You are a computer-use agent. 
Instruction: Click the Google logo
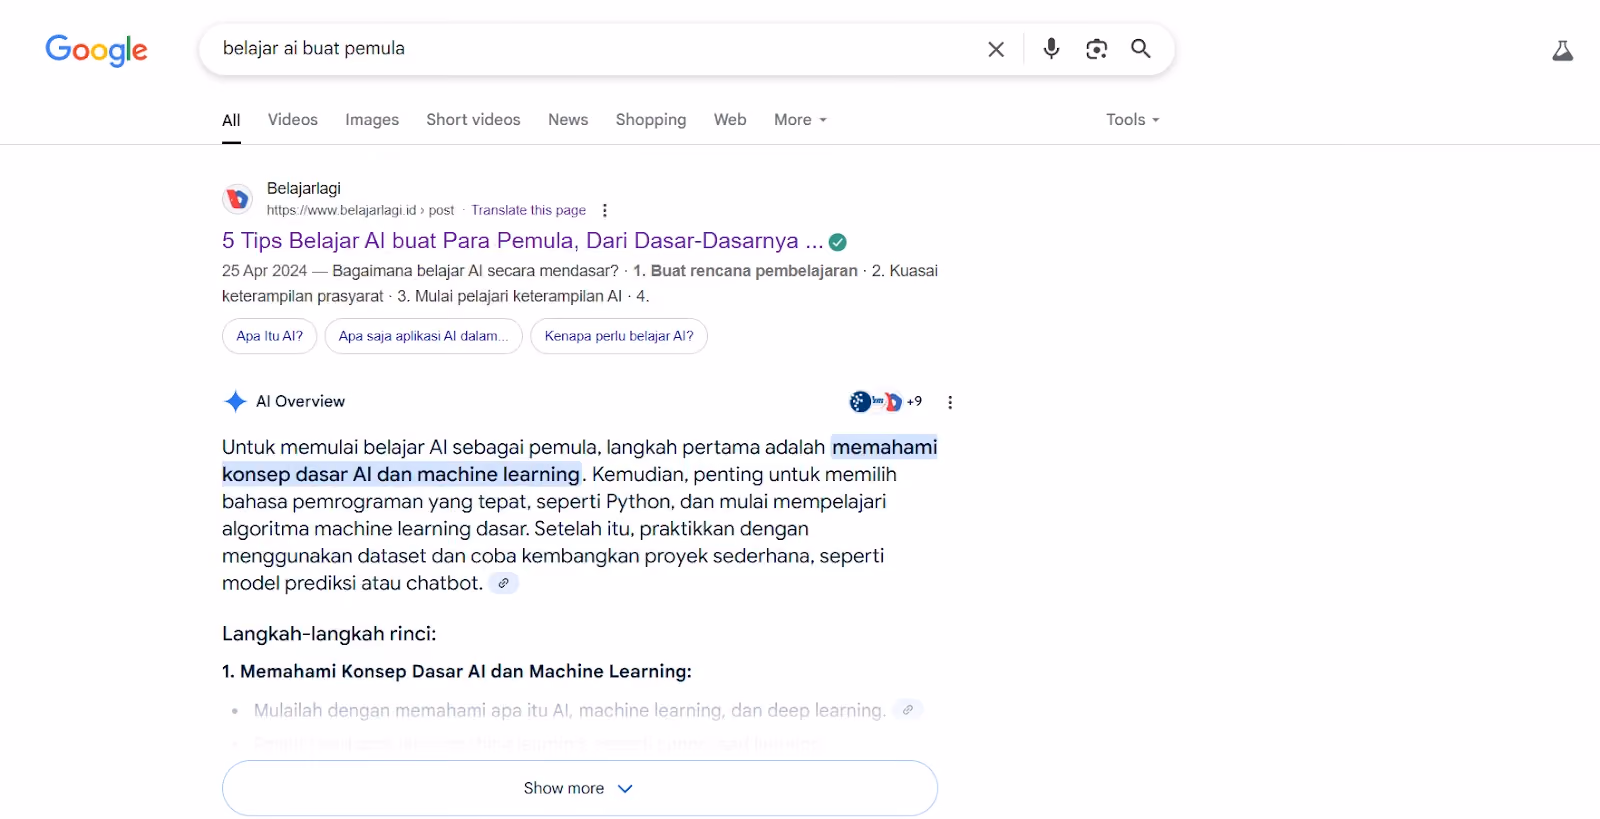(x=96, y=49)
